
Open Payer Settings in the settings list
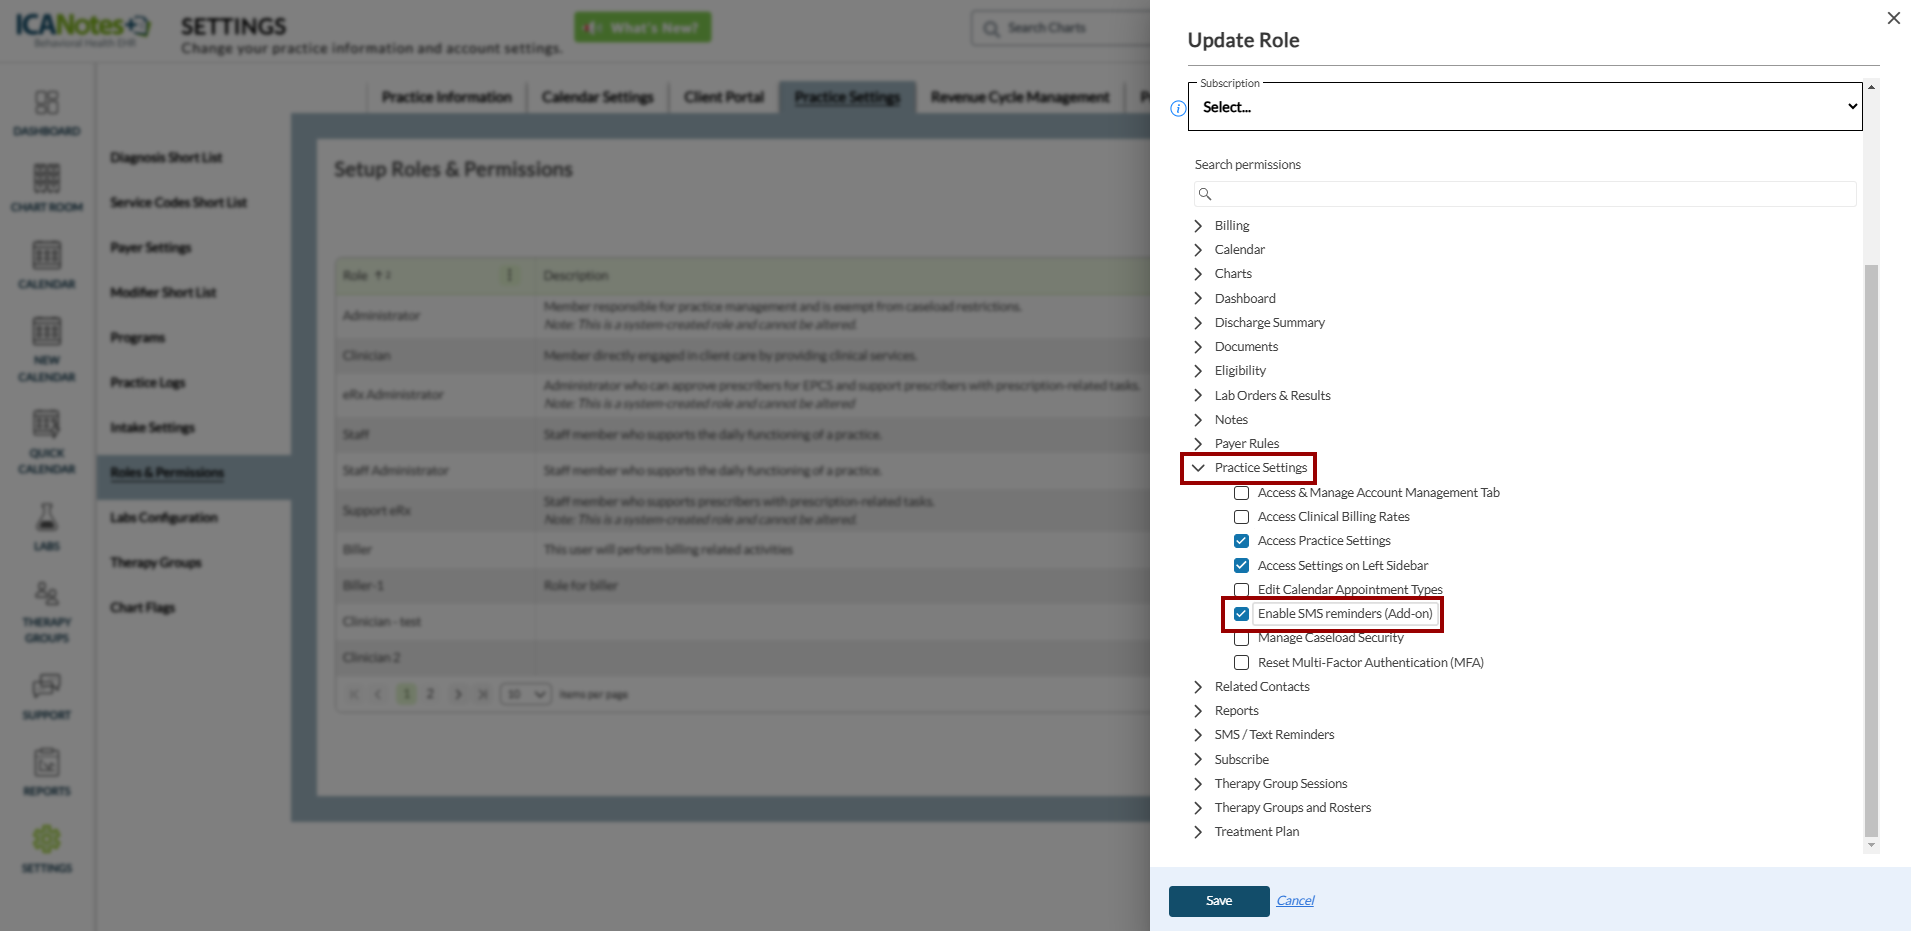[151, 248]
